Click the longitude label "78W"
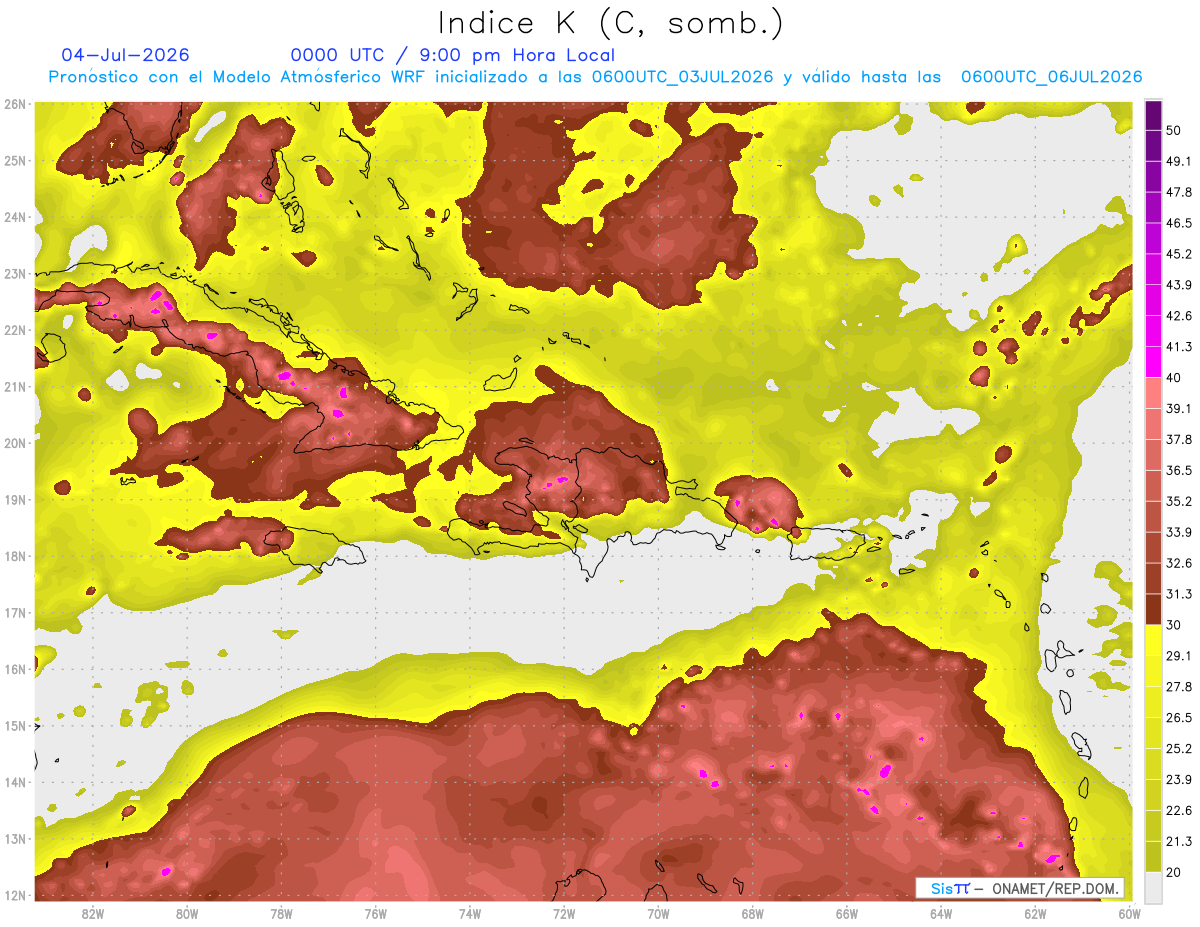1200x927 pixels. [281, 913]
